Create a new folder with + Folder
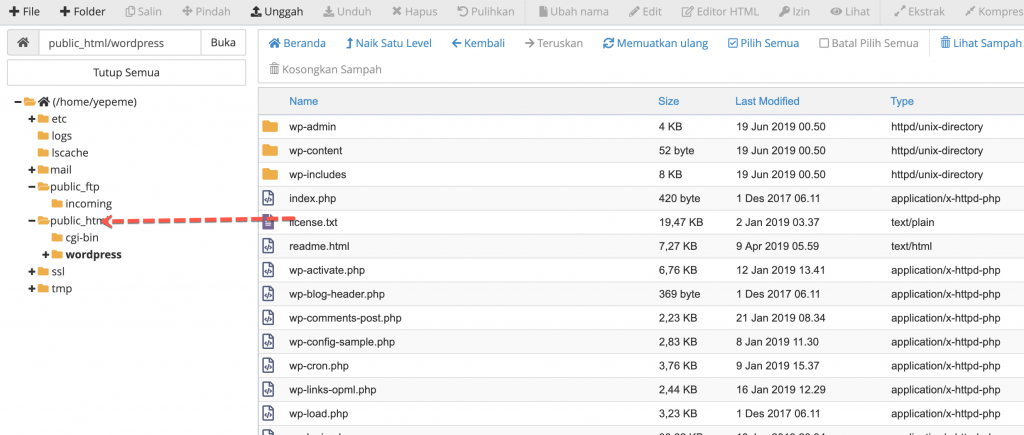The width and height of the screenshot is (1024, 435). coord(82,12)
